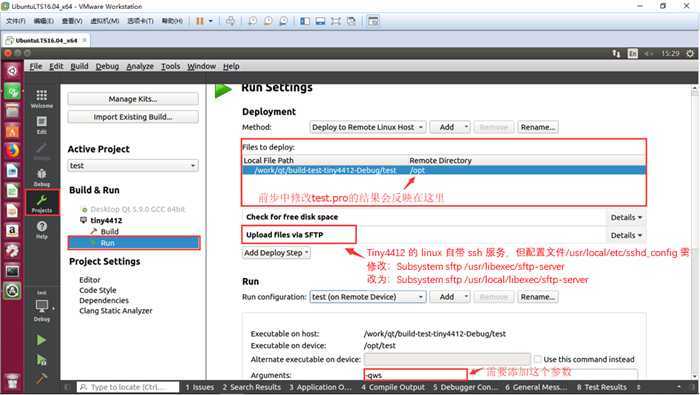Viewport: 700px width, 395px height.
Task: Open the Trash at bottom of dock
Action: point(12,382)
